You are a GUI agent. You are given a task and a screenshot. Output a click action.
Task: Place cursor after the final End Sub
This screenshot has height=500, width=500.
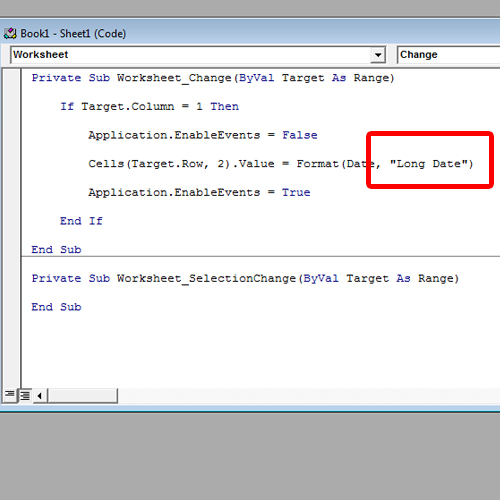82,307
